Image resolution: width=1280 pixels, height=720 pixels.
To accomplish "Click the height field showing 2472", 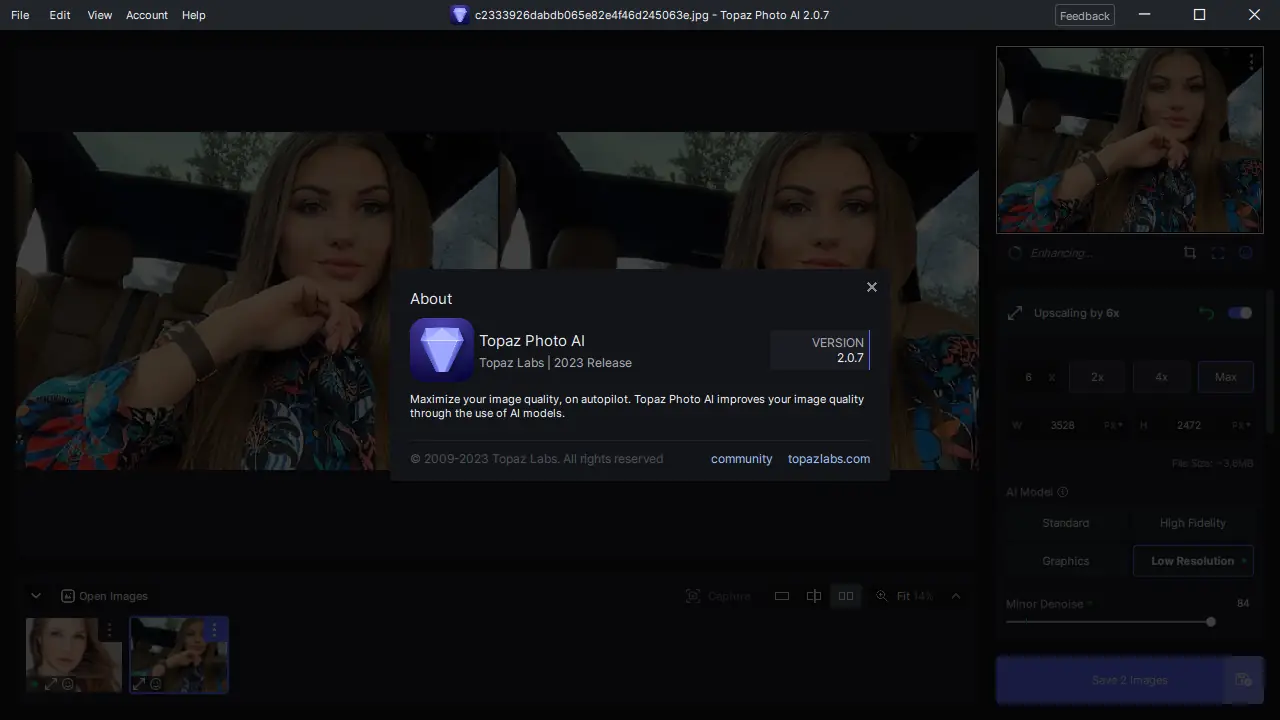I will pyautogui.click(x=1189, y=425).
